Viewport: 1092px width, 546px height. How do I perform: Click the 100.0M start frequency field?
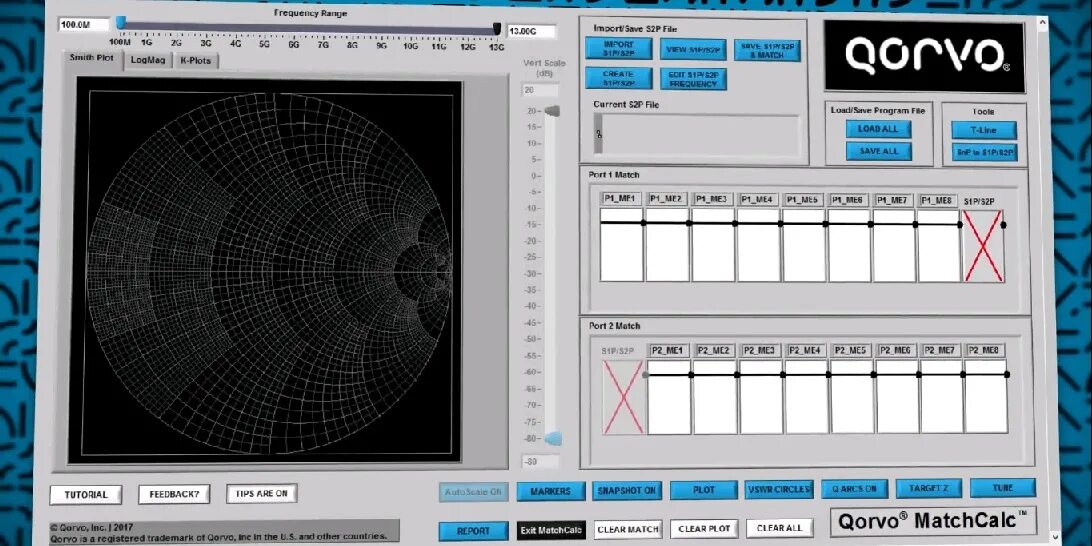[x=84, y=25]
